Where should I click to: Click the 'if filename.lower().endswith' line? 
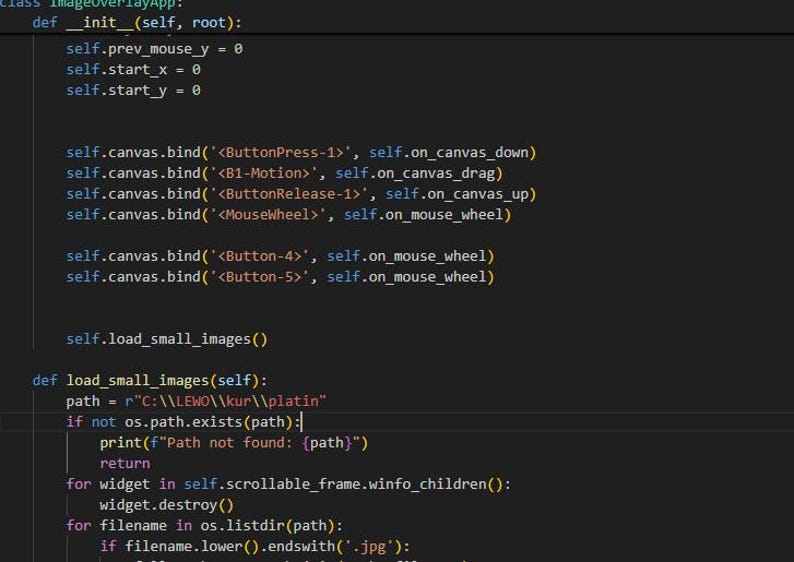tap(255, 547)
